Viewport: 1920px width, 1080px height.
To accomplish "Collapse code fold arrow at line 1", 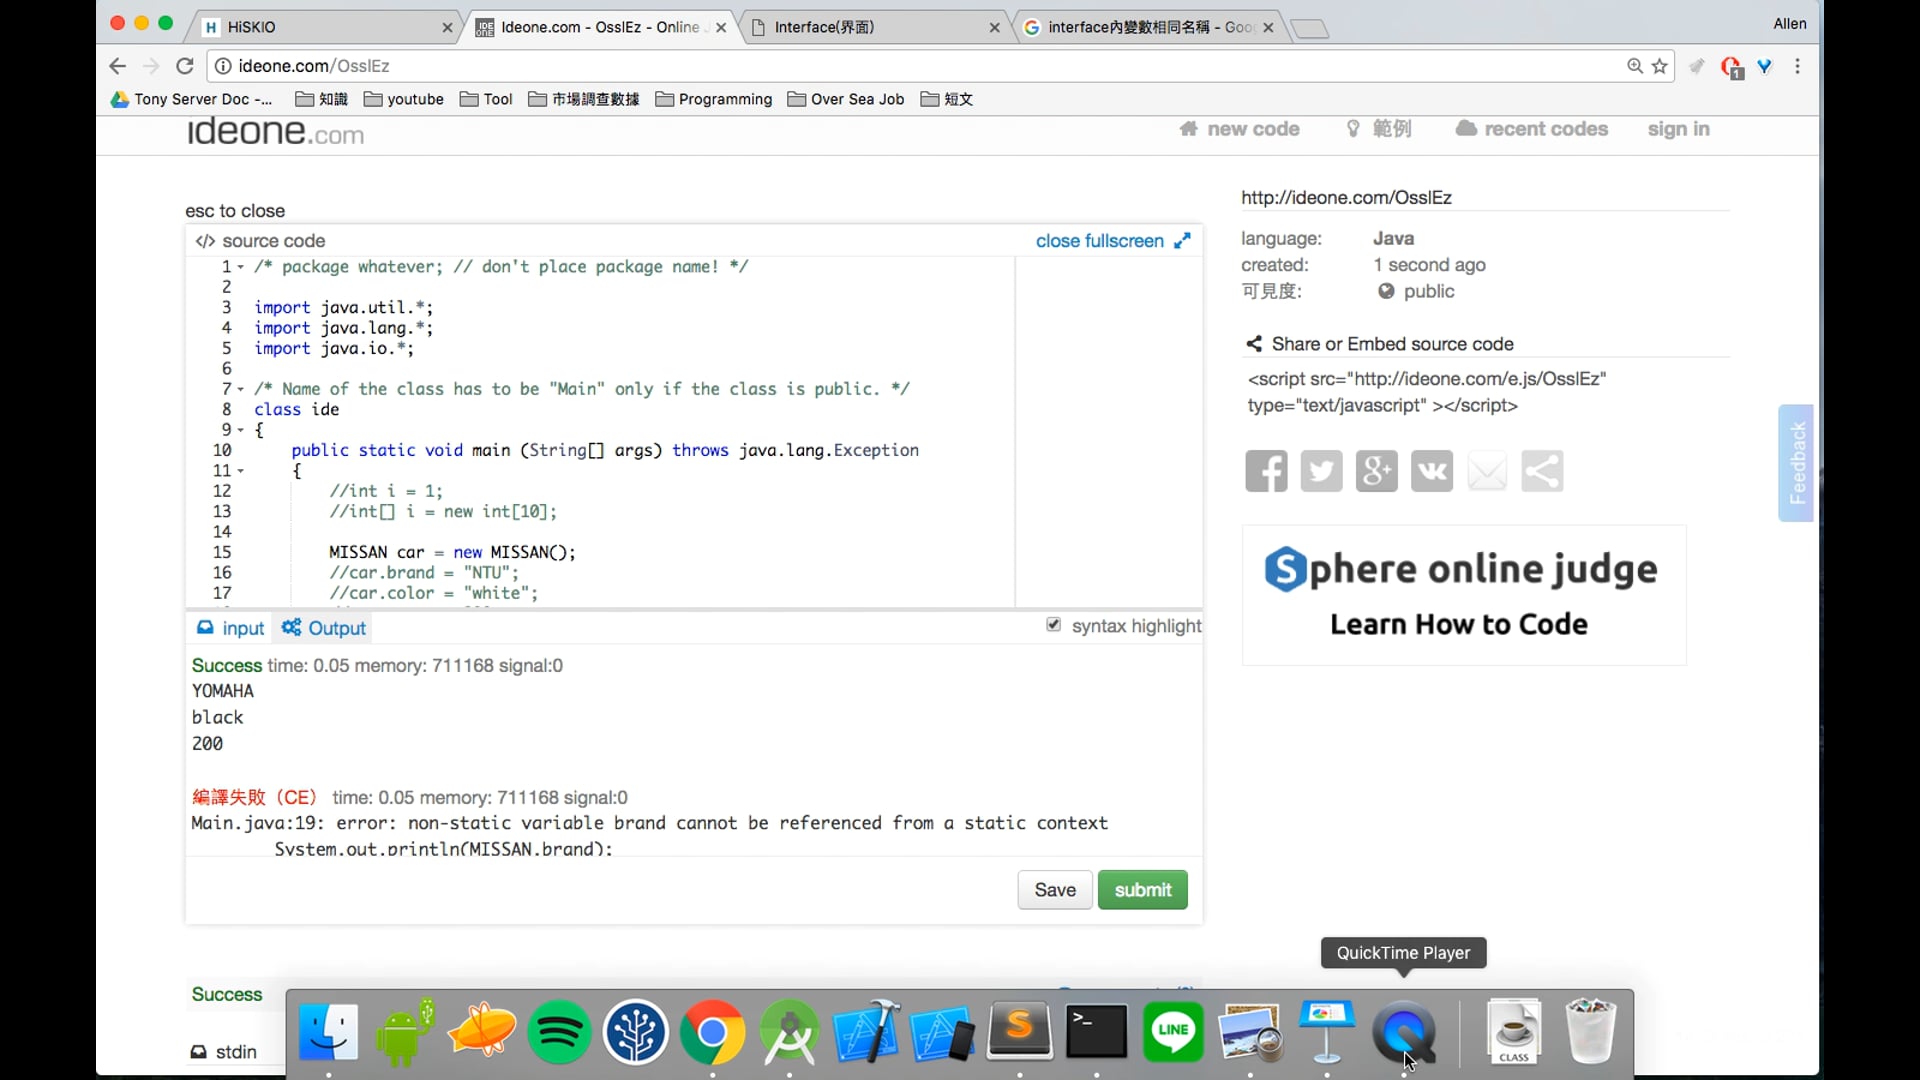I will tap(241, 267).
